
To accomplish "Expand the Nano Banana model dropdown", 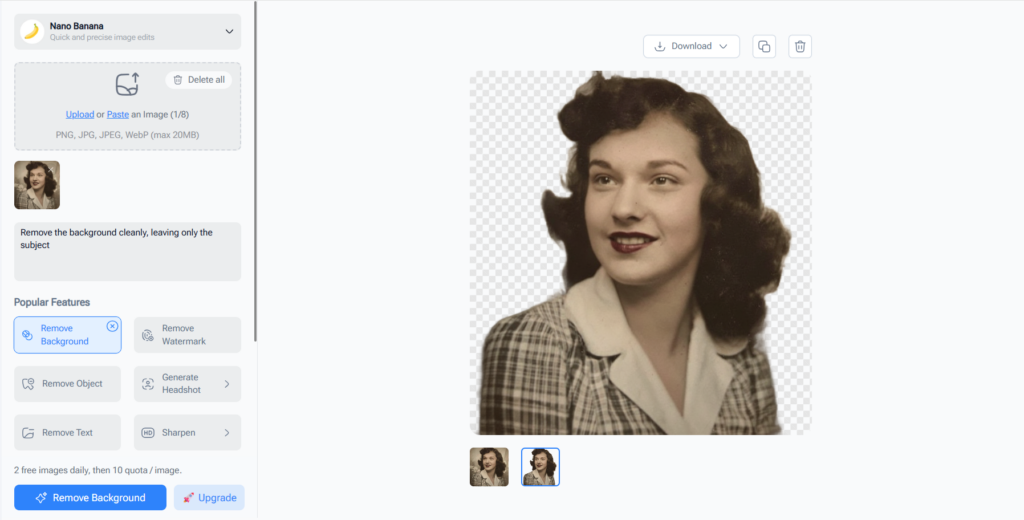I will tap(228, 31).
